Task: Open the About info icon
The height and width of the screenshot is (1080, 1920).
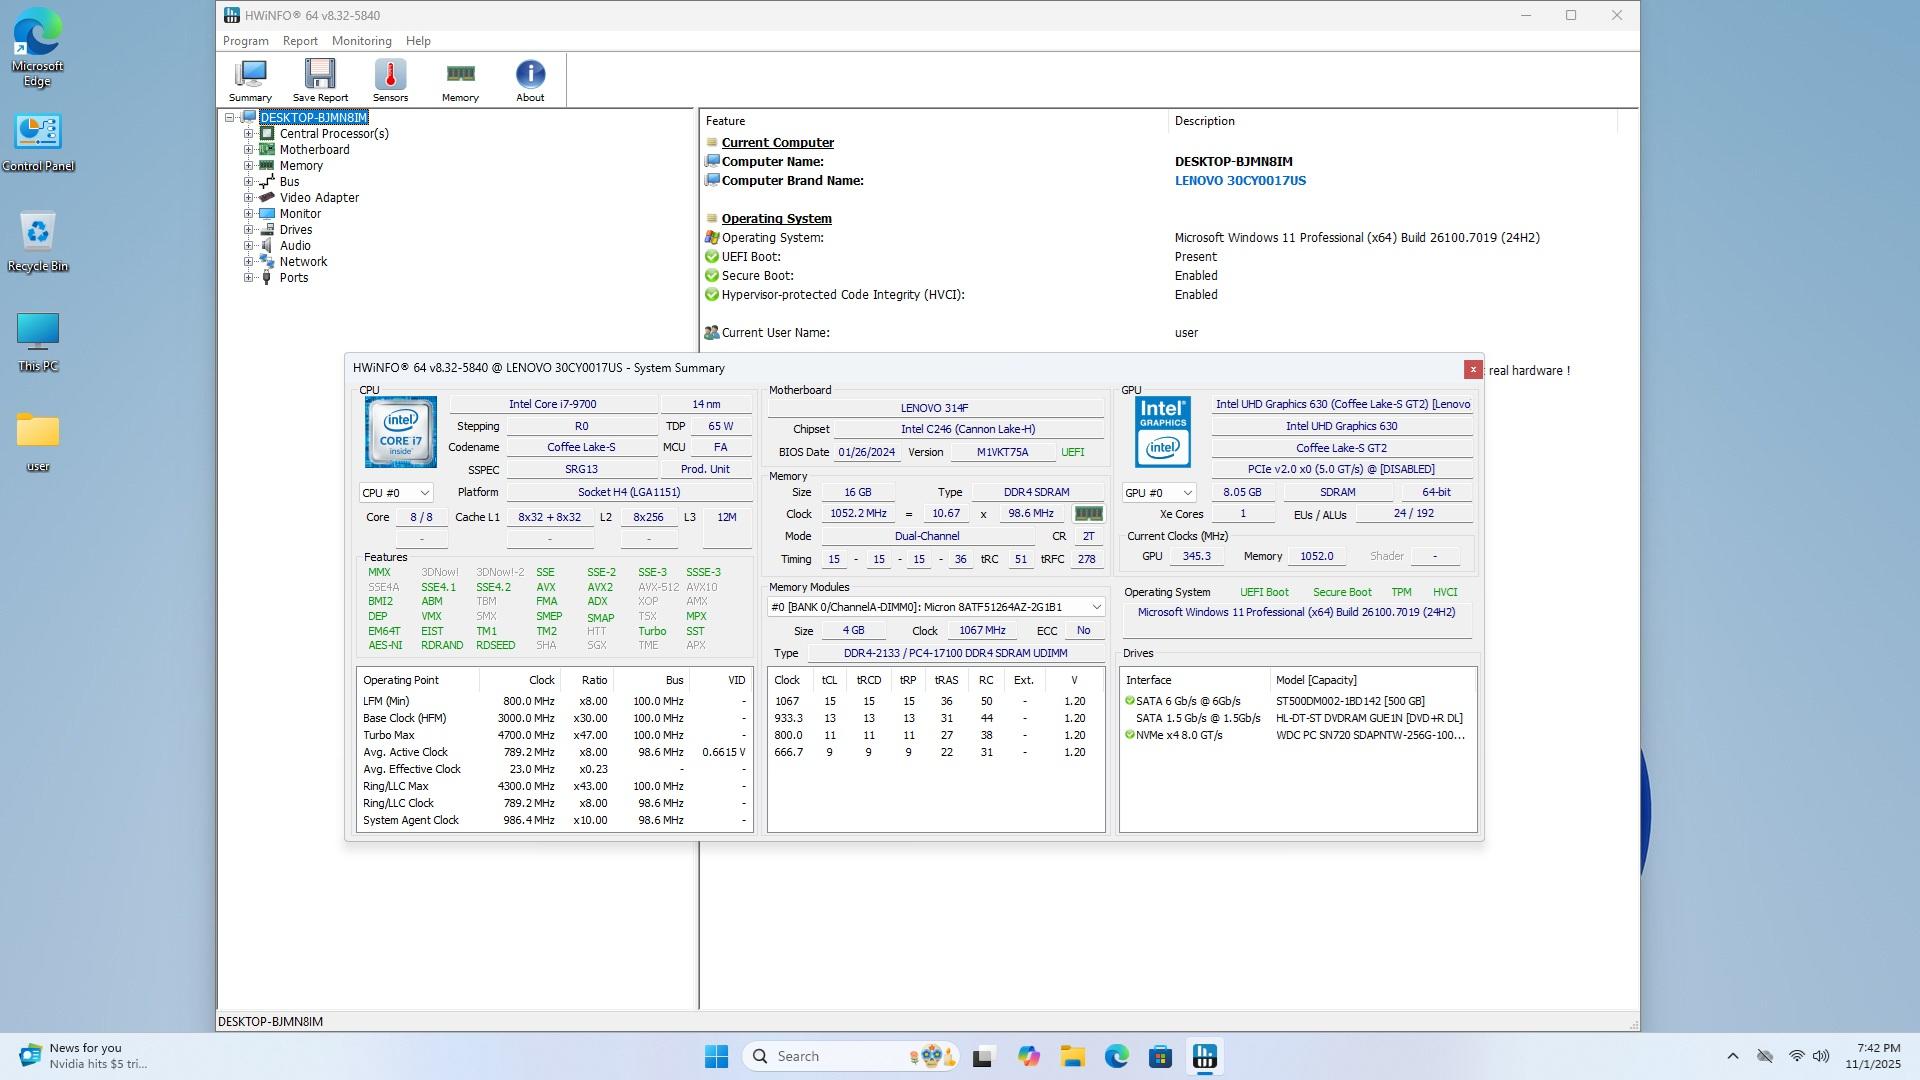Action: point(530,80)
